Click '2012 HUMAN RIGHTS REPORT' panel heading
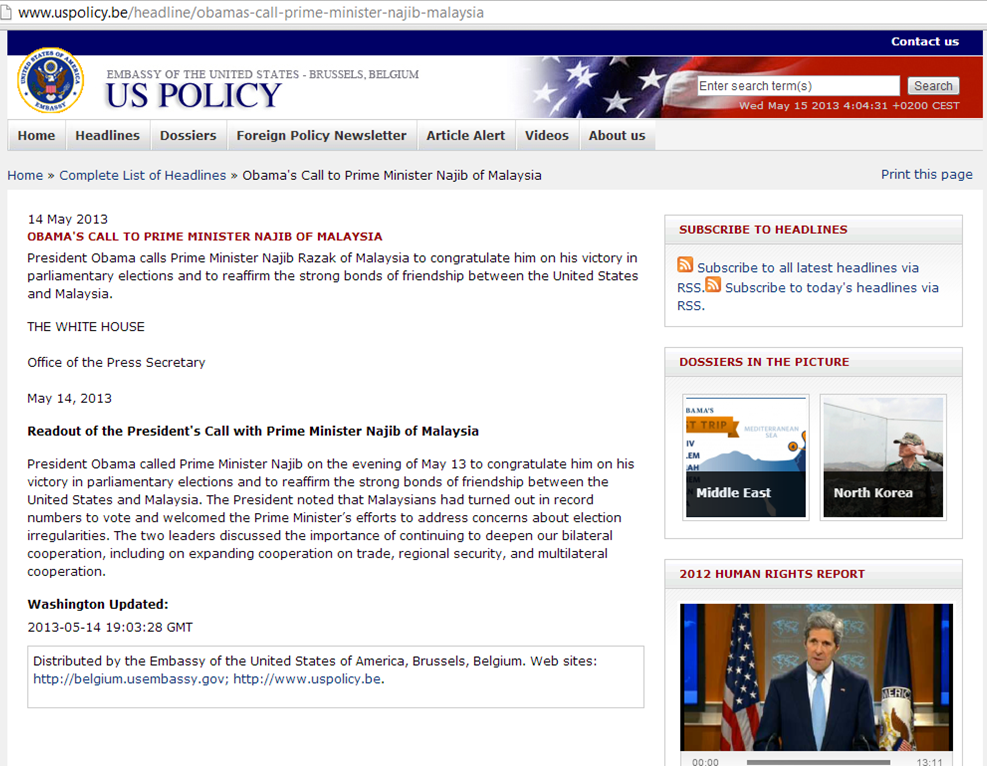Viewport: 987px width, 766px height. coord(772,574)
